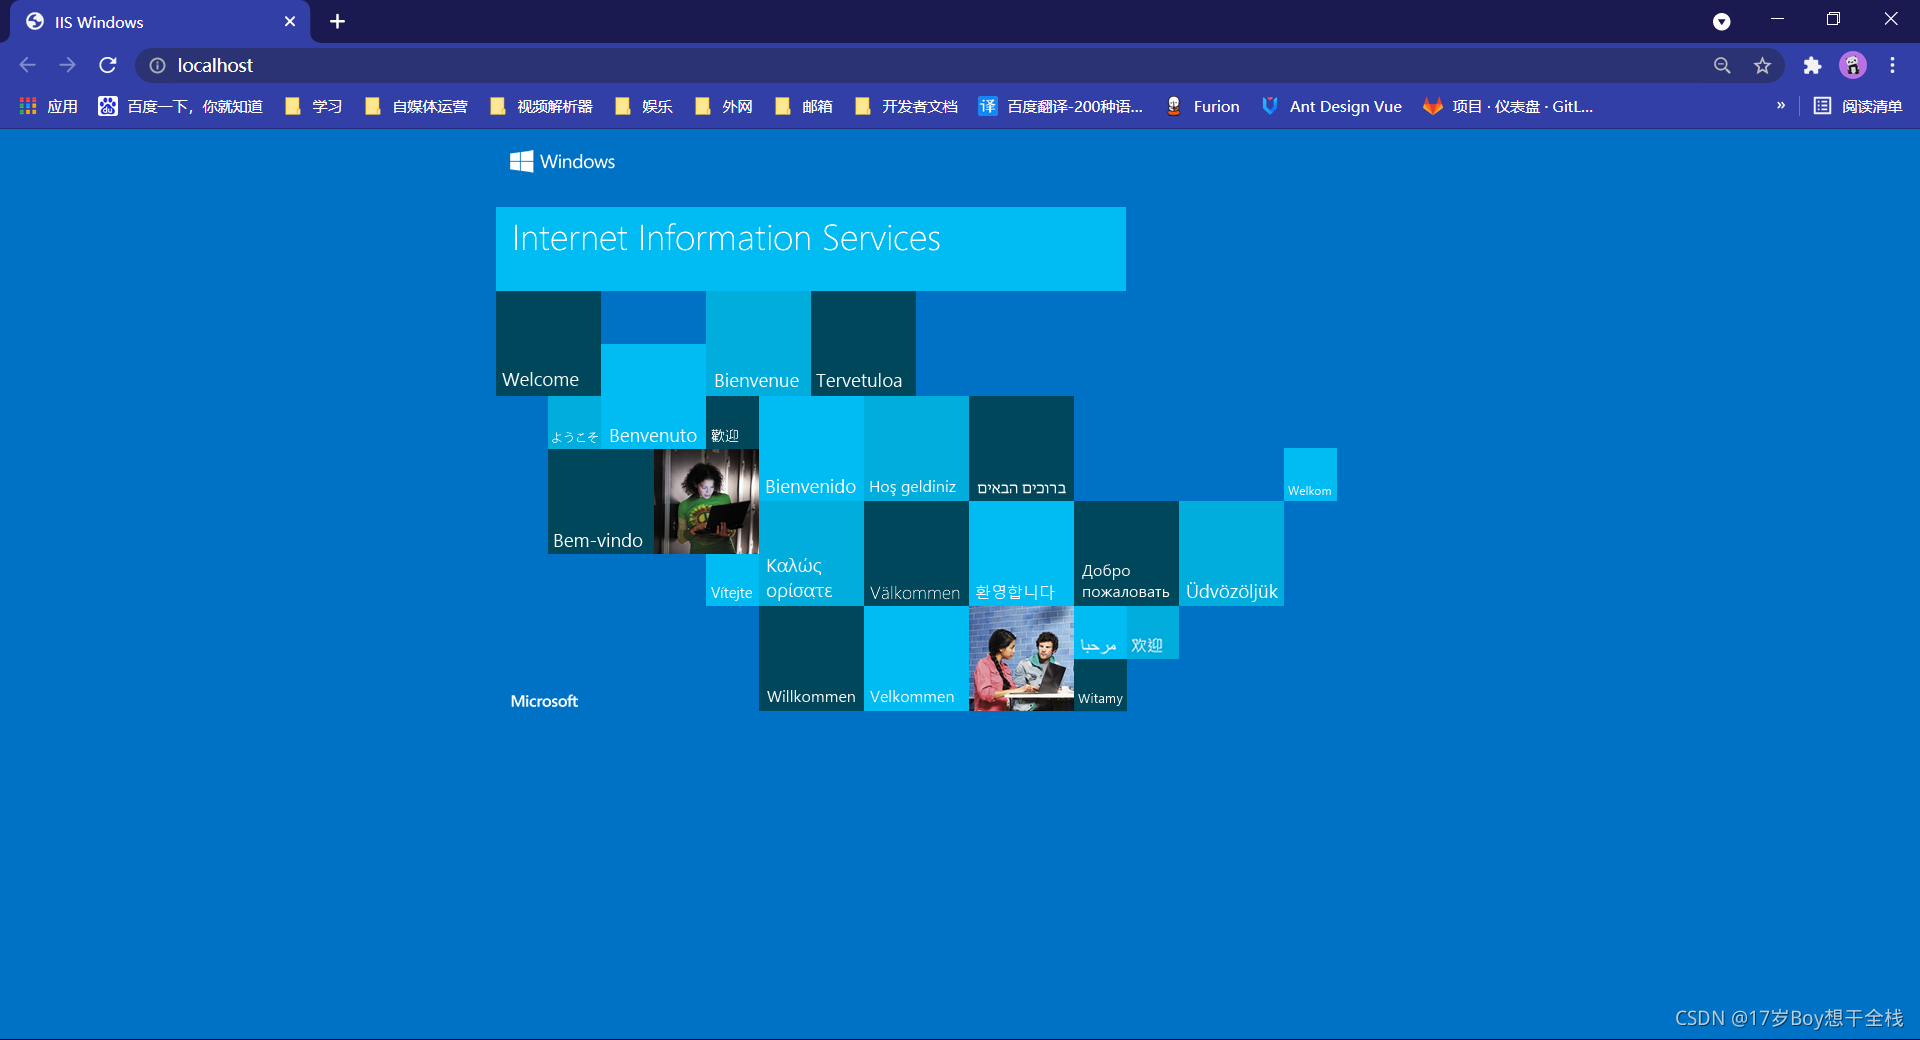Viewport: 1920px width, 1040px height.
Task: View site information icon beside localhost
Action: coord(157,65)
